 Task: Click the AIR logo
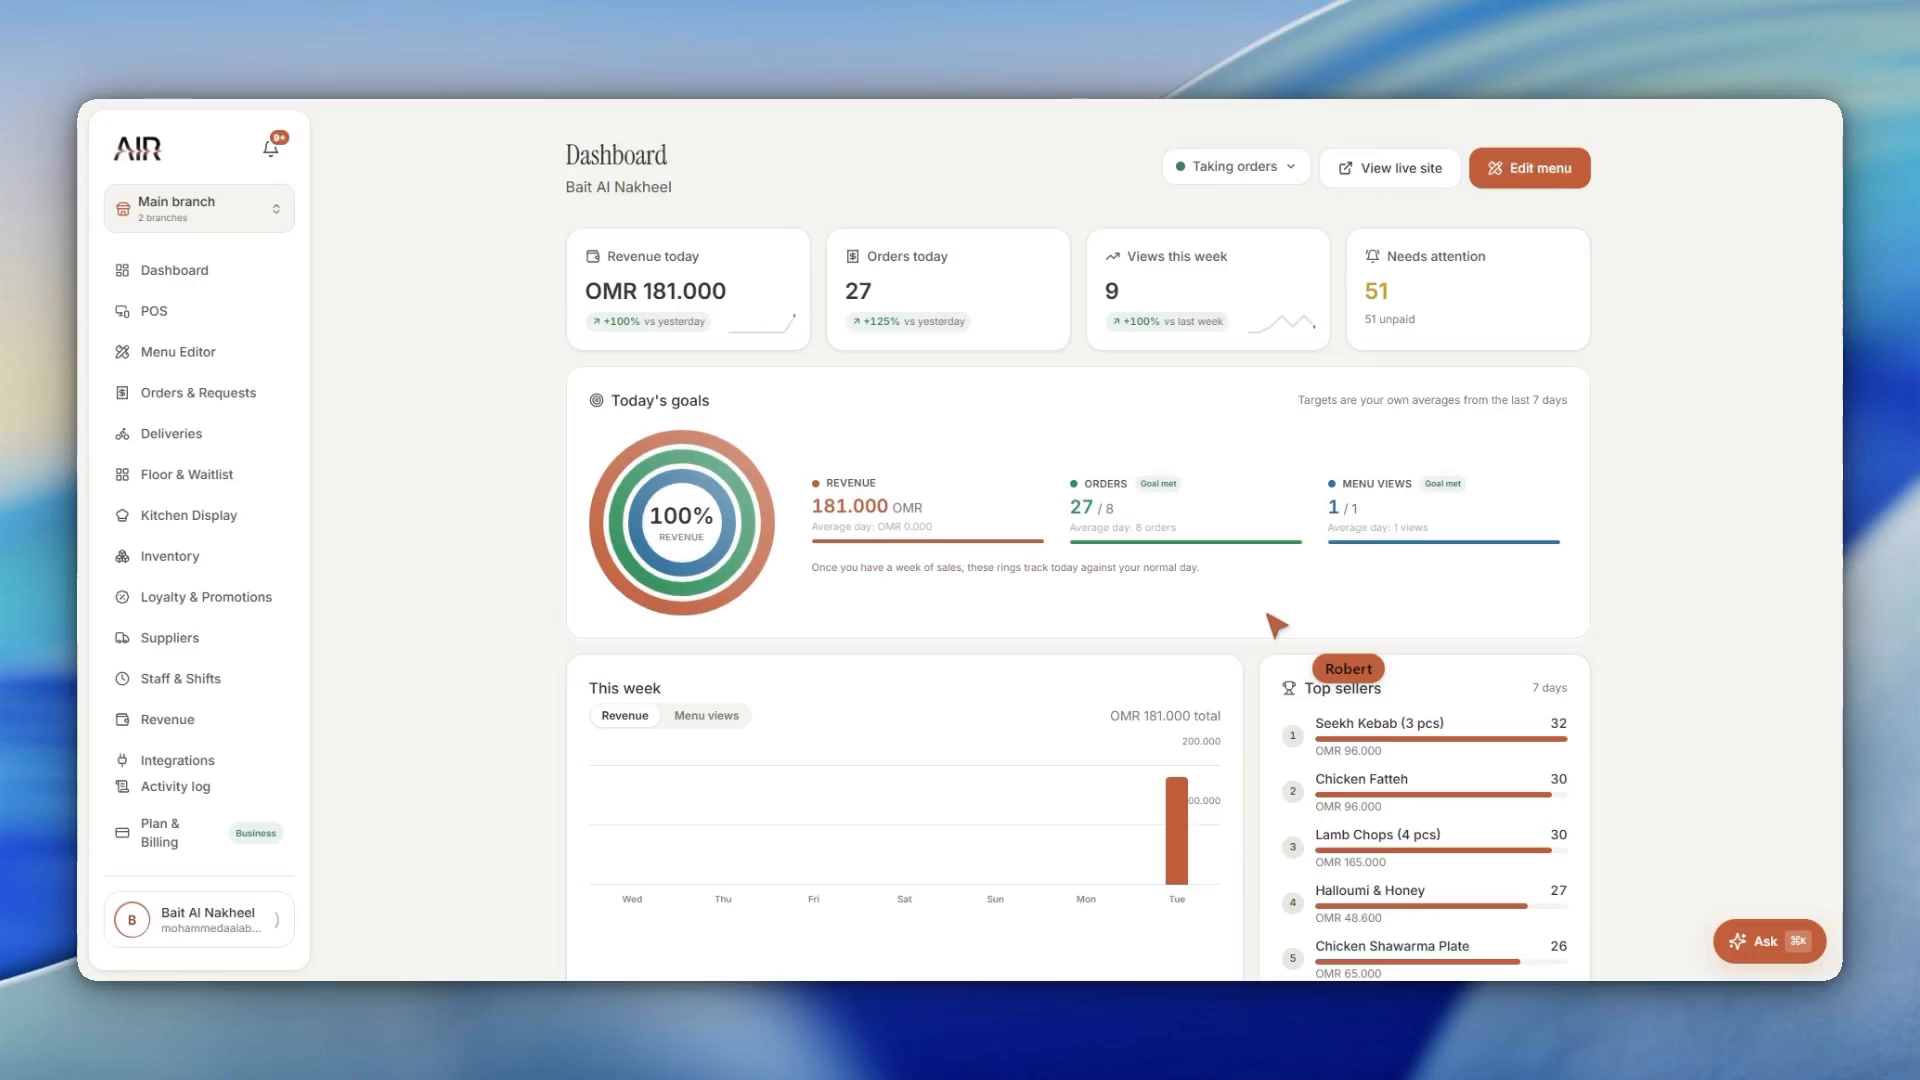click(137, 149)
